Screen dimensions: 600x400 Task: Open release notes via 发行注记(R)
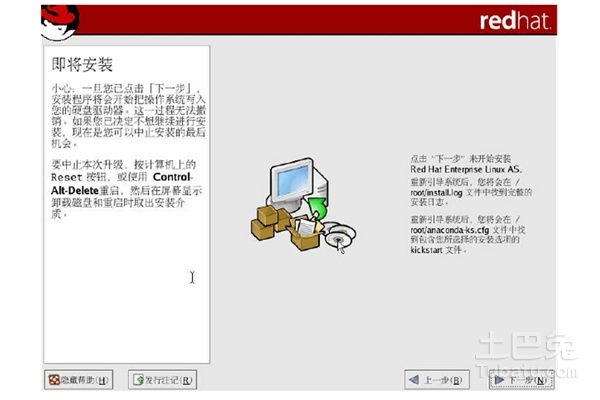click(163, 380)
